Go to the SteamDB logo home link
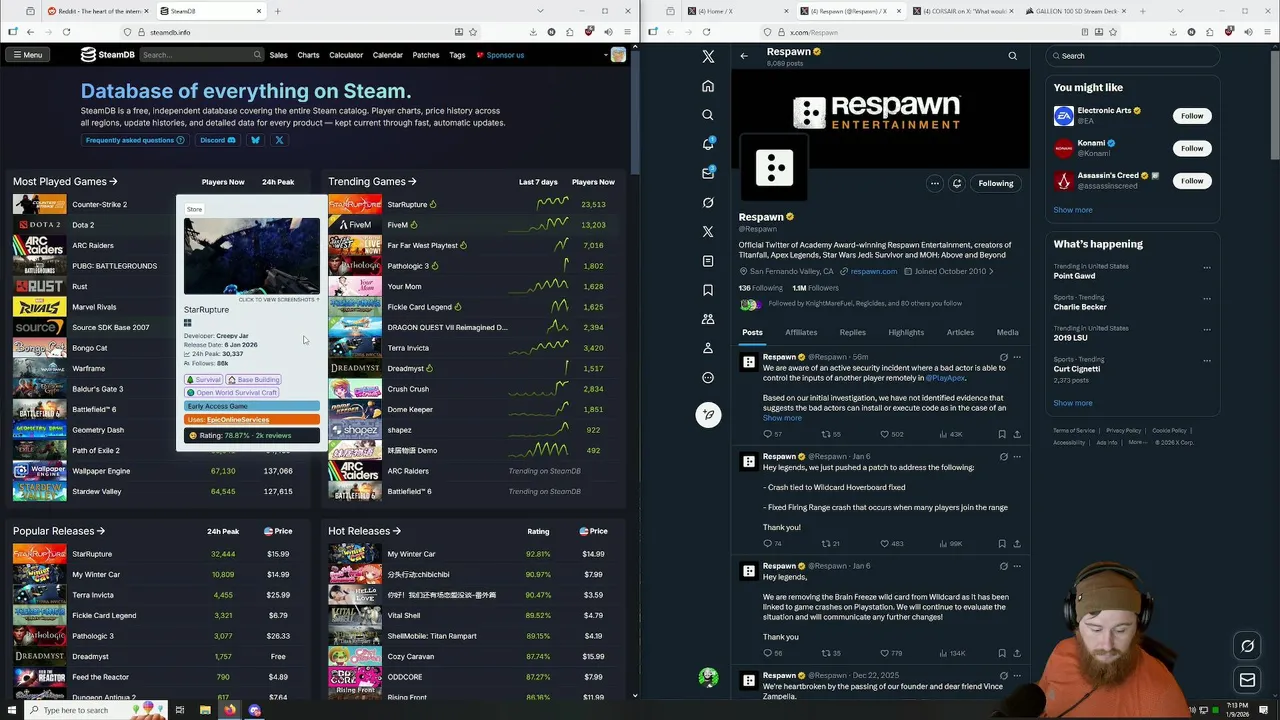The width and height of the screenshot is (1280, 720). click(x=107, y=55)
